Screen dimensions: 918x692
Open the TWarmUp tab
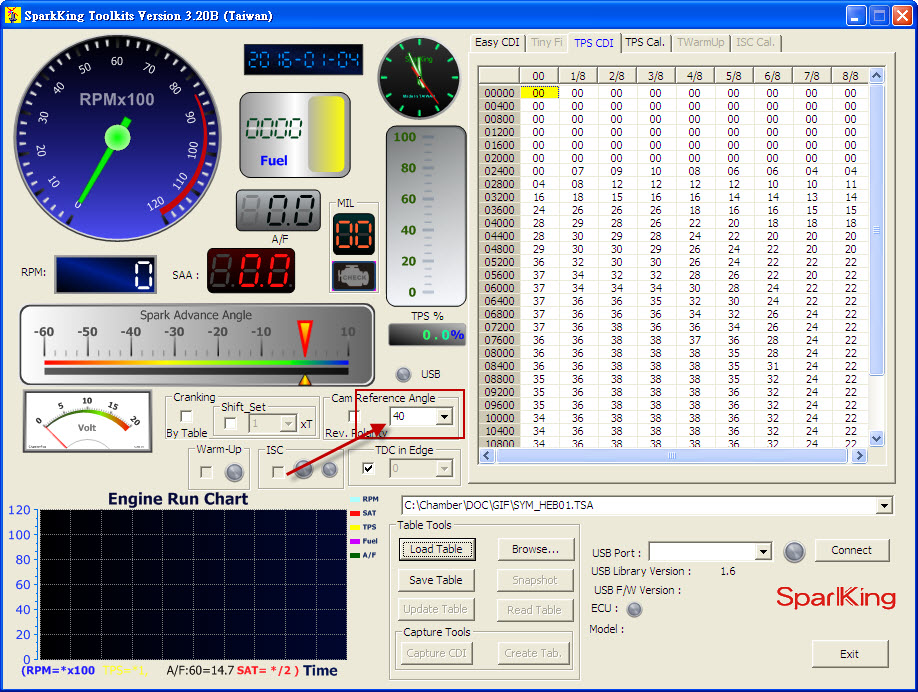[700, 42]
